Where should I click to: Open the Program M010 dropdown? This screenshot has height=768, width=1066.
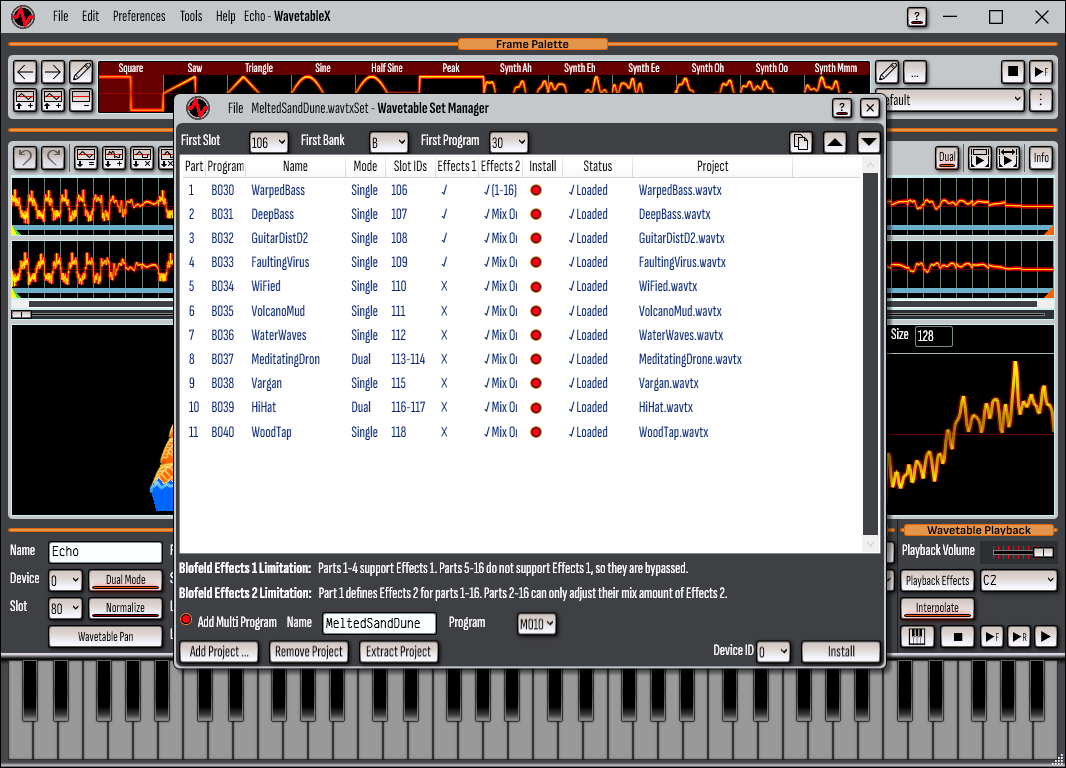click(x=537, y=624)
